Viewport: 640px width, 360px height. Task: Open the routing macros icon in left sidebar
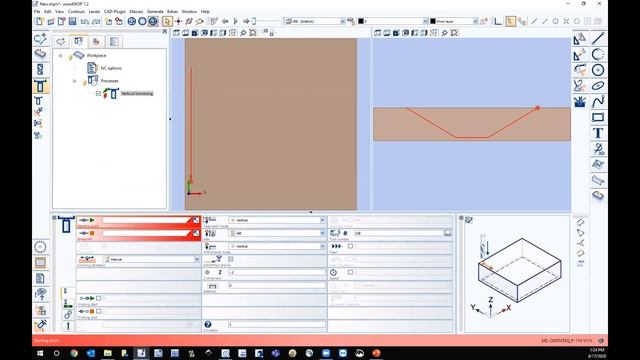40,86
